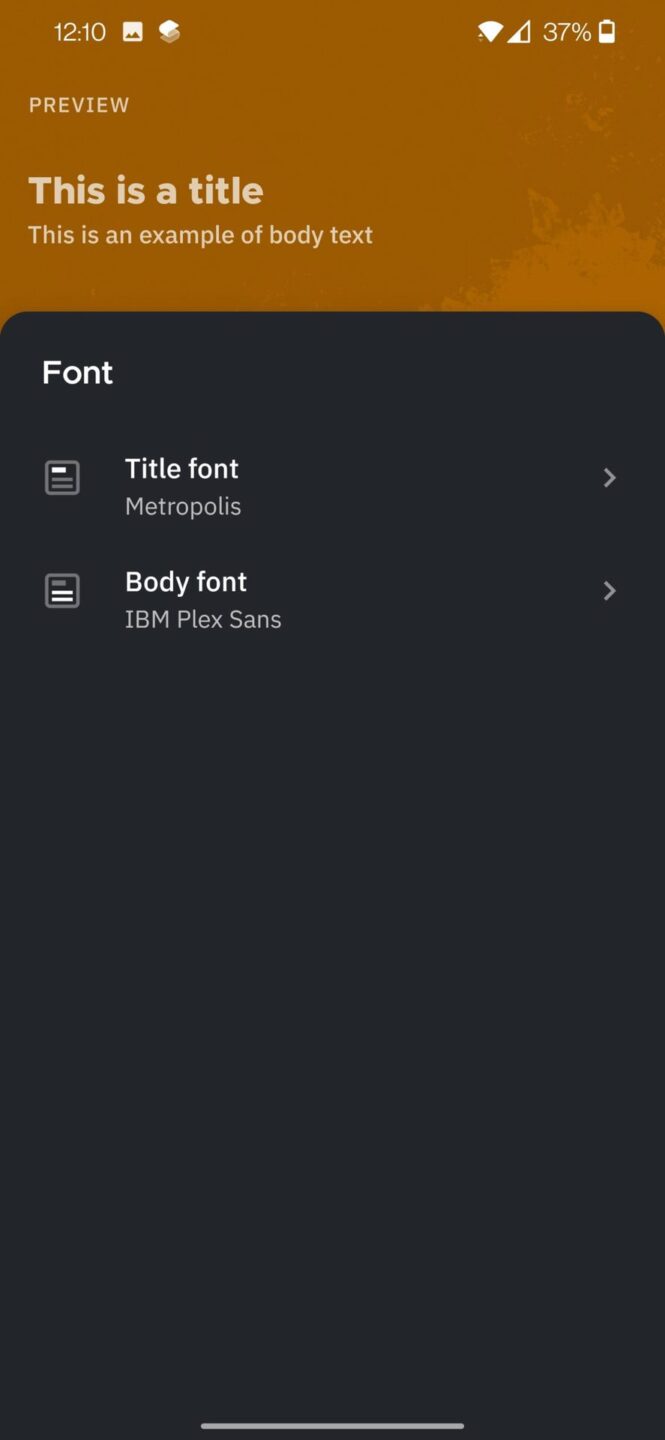Click the Font panel heading

point(77,372)
